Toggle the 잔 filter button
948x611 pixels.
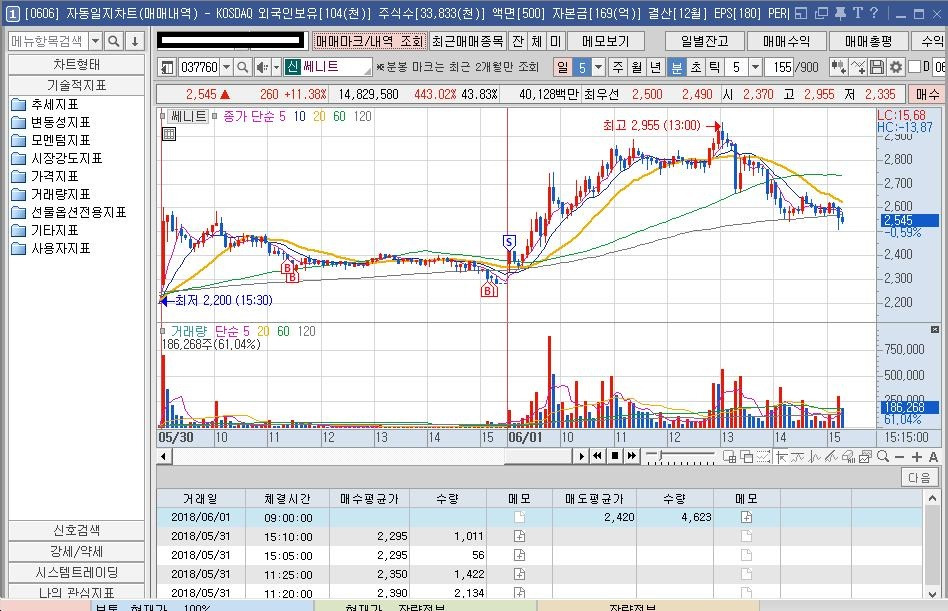518,41
